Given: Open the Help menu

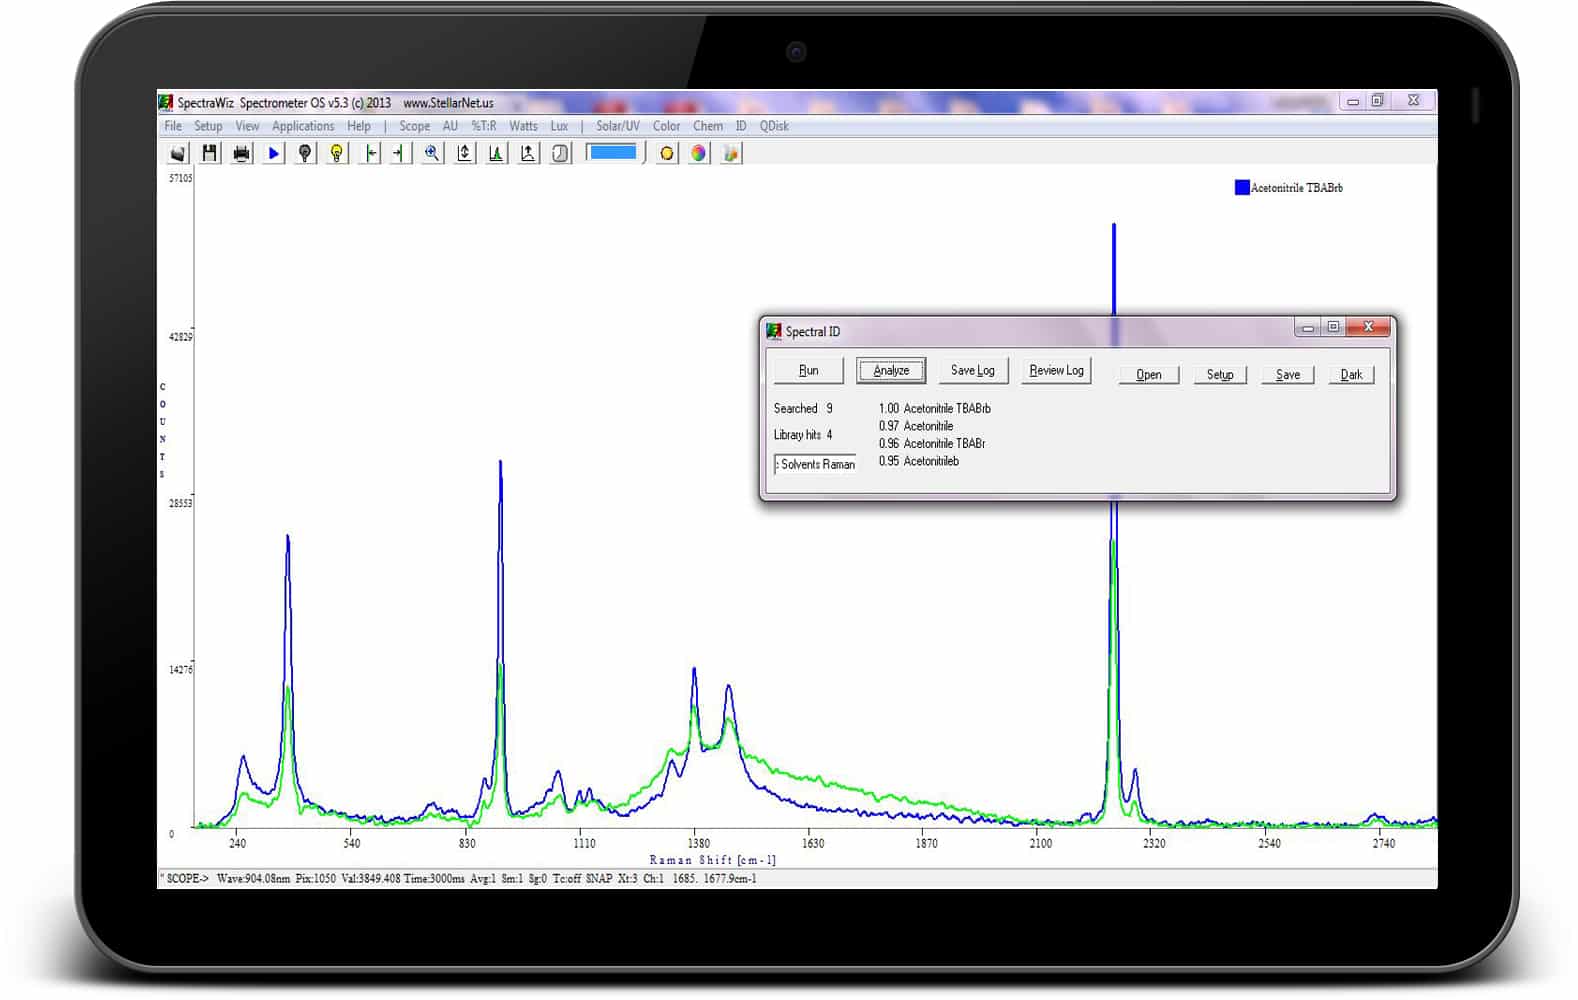Looking at the screenshot, I should pos(359,126).
